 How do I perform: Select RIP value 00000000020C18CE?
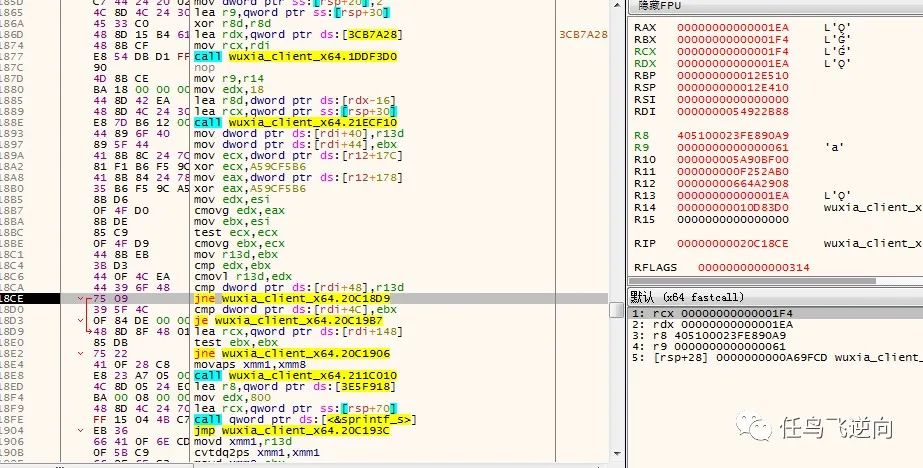pyautogui.click(x=733, y=243)
